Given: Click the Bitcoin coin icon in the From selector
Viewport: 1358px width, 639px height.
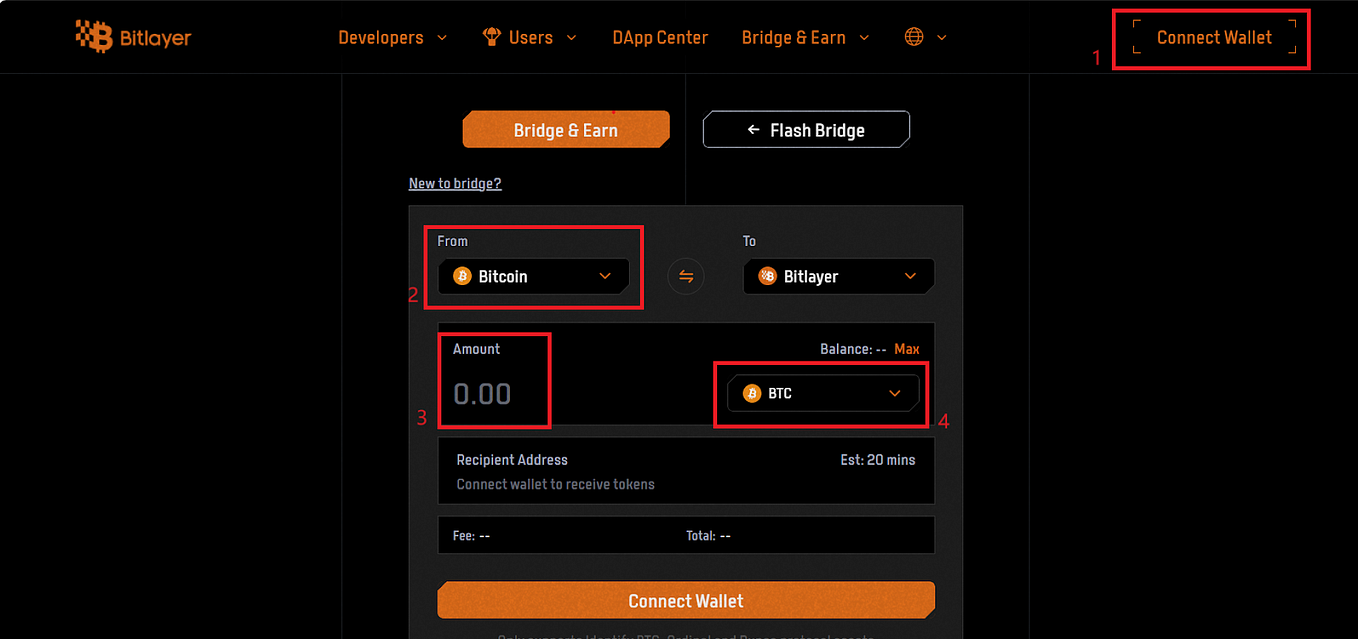Looking at the screenshot, I should pyautogui.click(x=461, y=275).
